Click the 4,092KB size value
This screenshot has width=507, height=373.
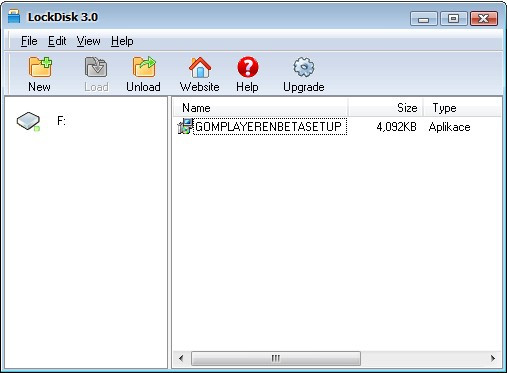396,127
